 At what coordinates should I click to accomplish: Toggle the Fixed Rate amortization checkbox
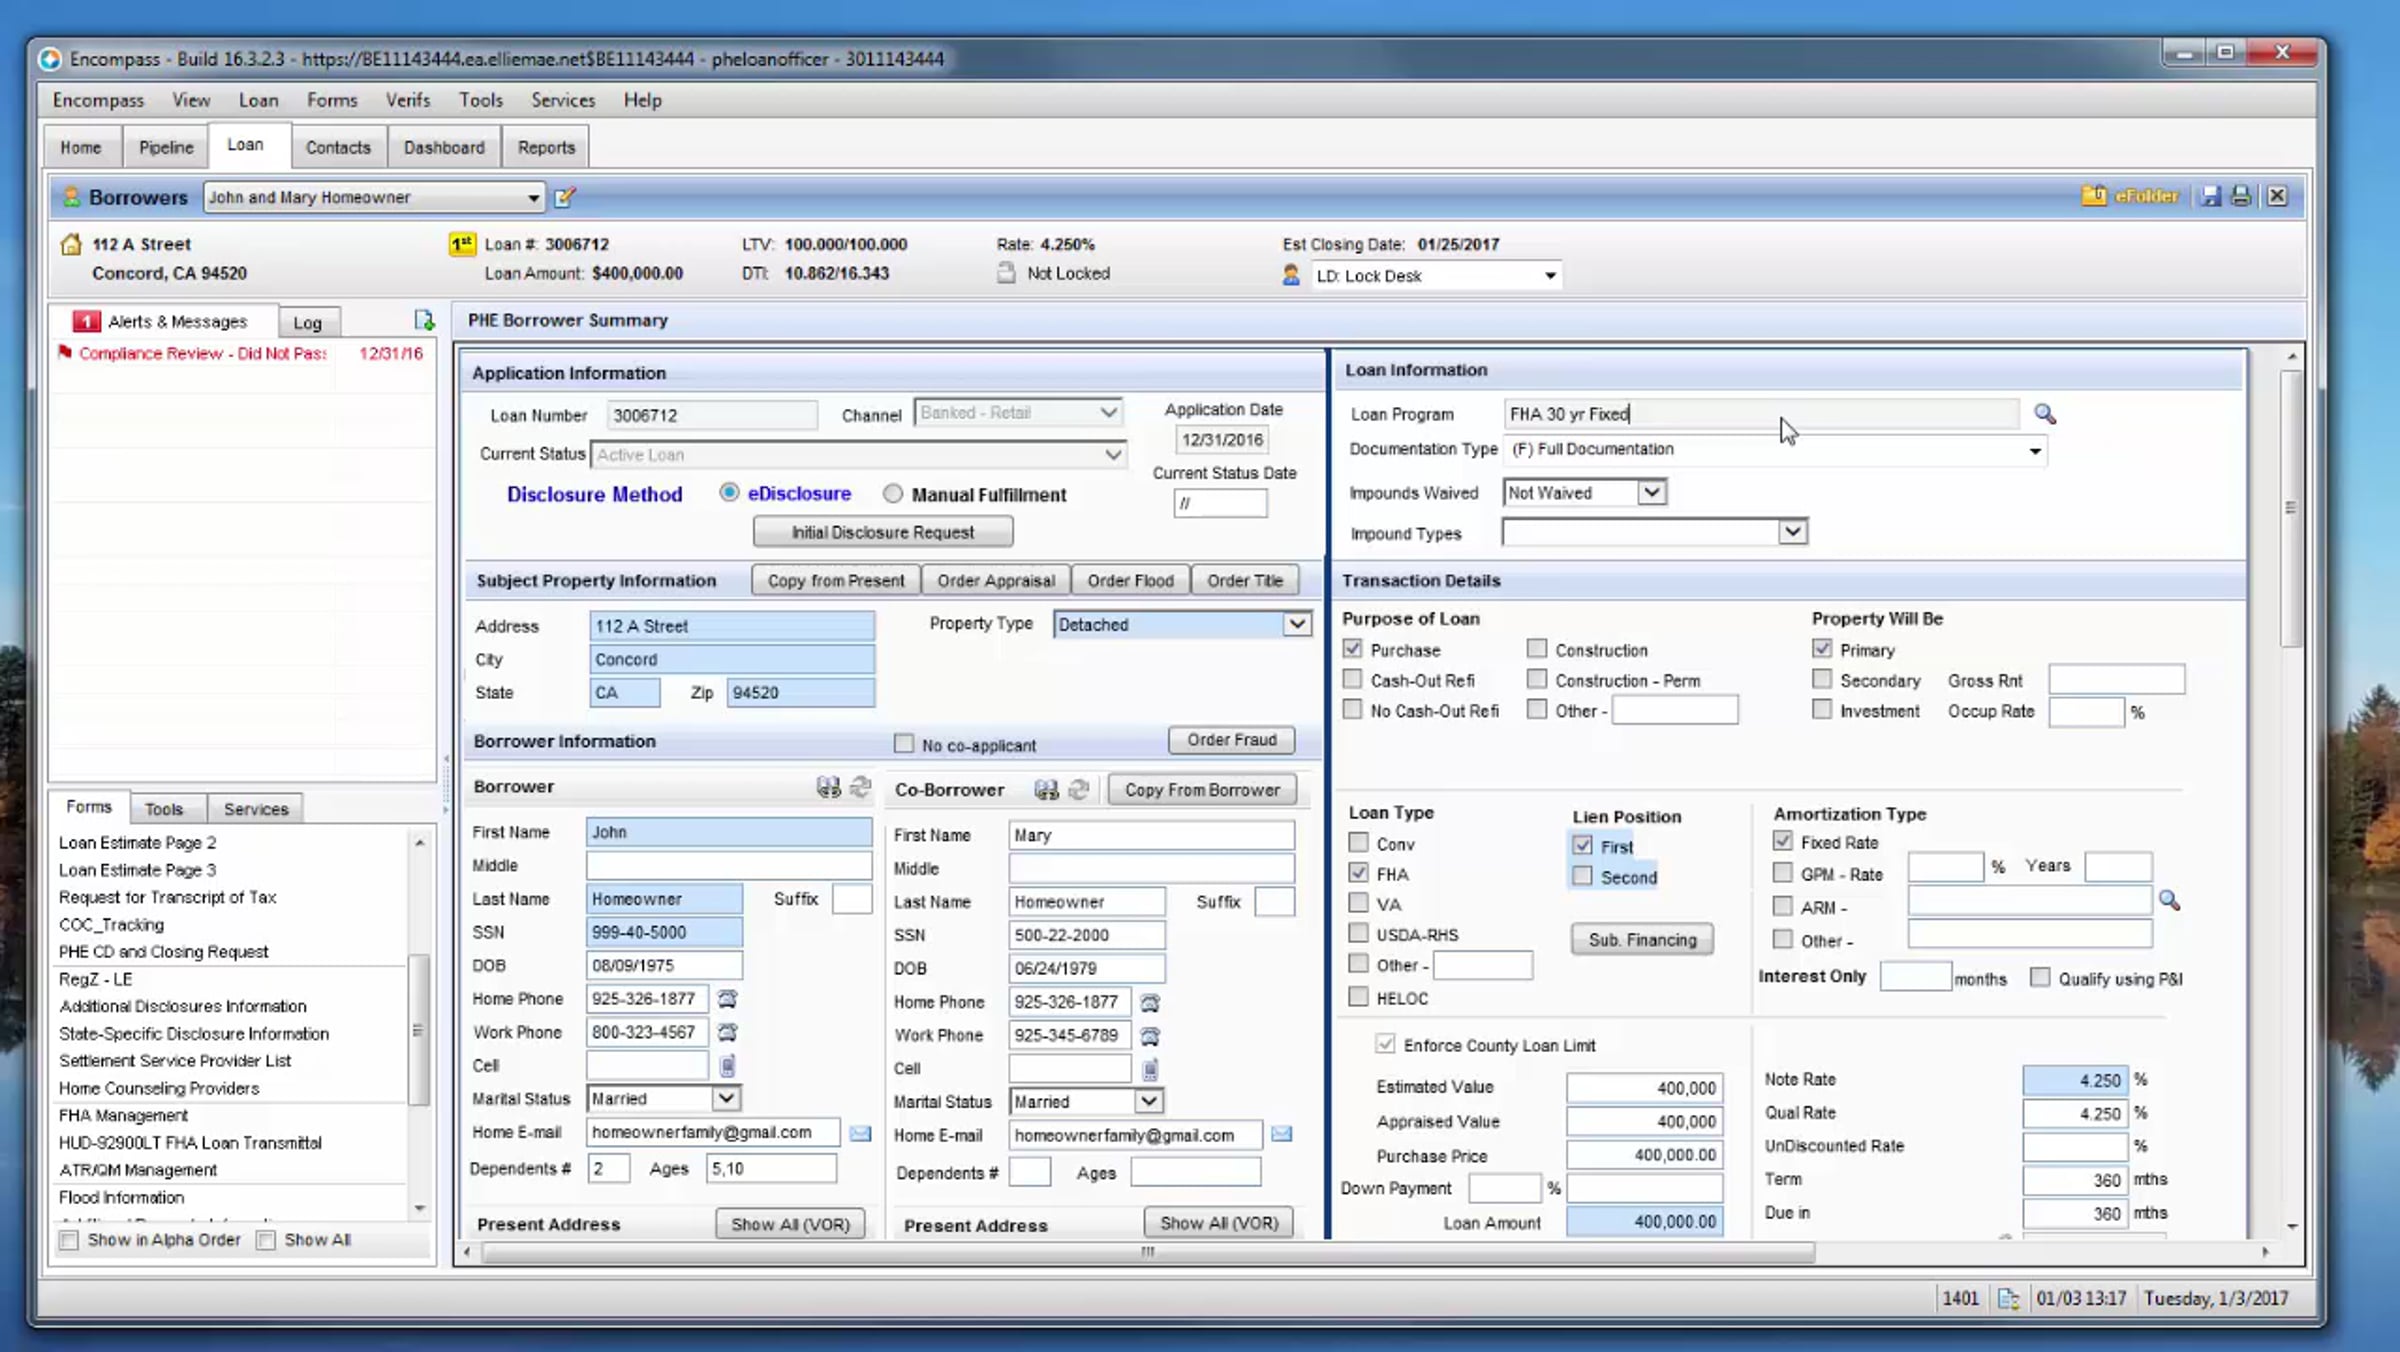tap(1782, 841)
